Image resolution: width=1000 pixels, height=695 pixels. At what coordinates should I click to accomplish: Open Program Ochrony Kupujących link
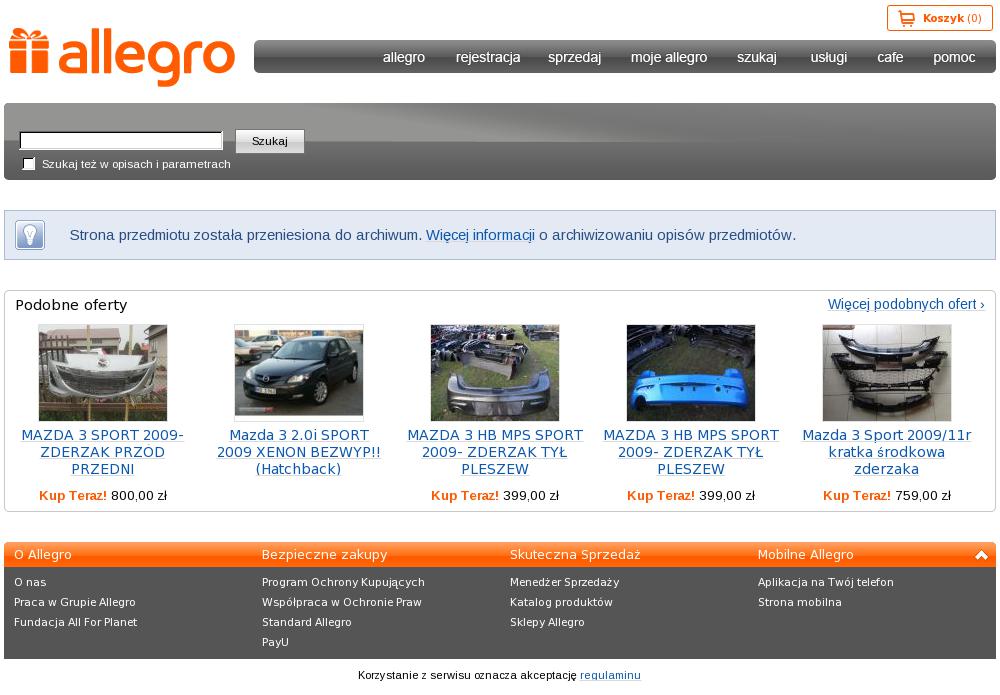click(343, 582)
